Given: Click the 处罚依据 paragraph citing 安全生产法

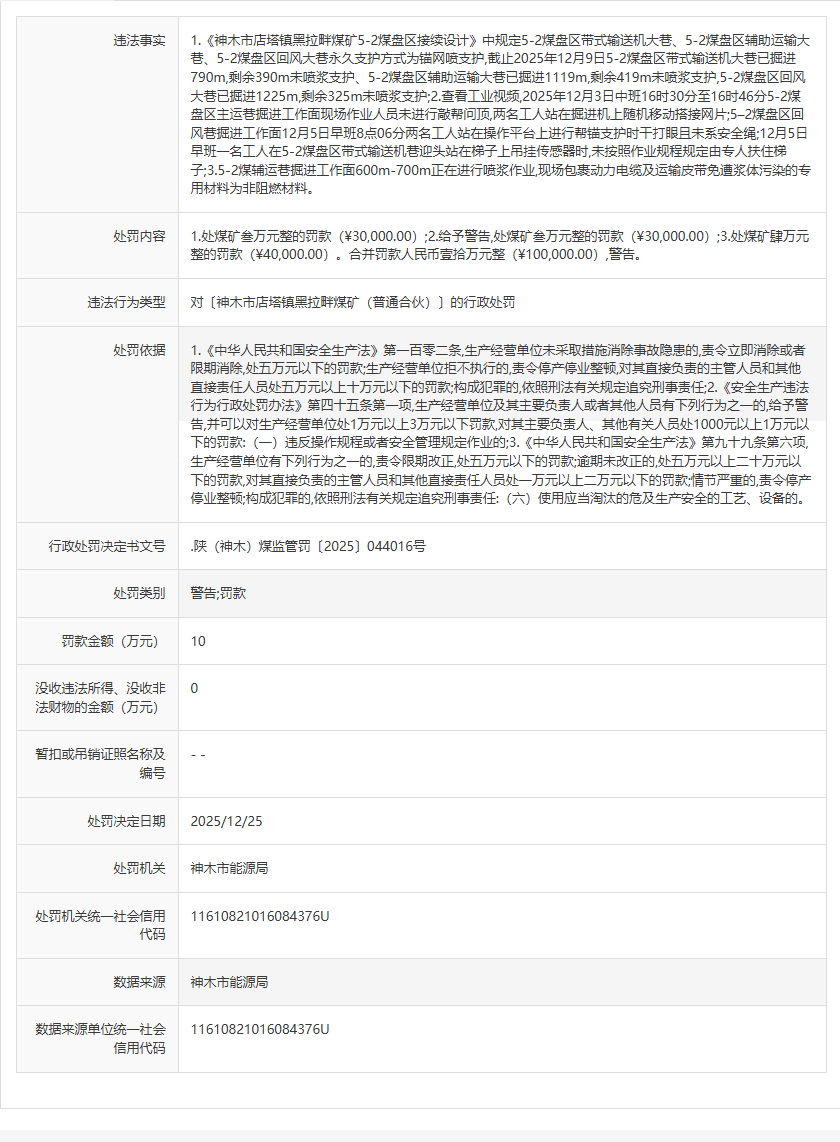Looking at the screenshot, I should tap(501, 425).
